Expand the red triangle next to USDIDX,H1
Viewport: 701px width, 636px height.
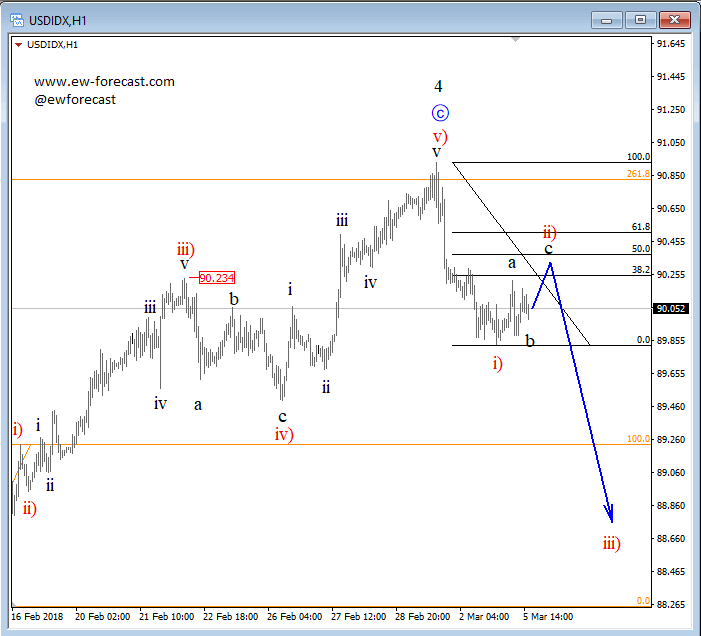pos(18,45)
